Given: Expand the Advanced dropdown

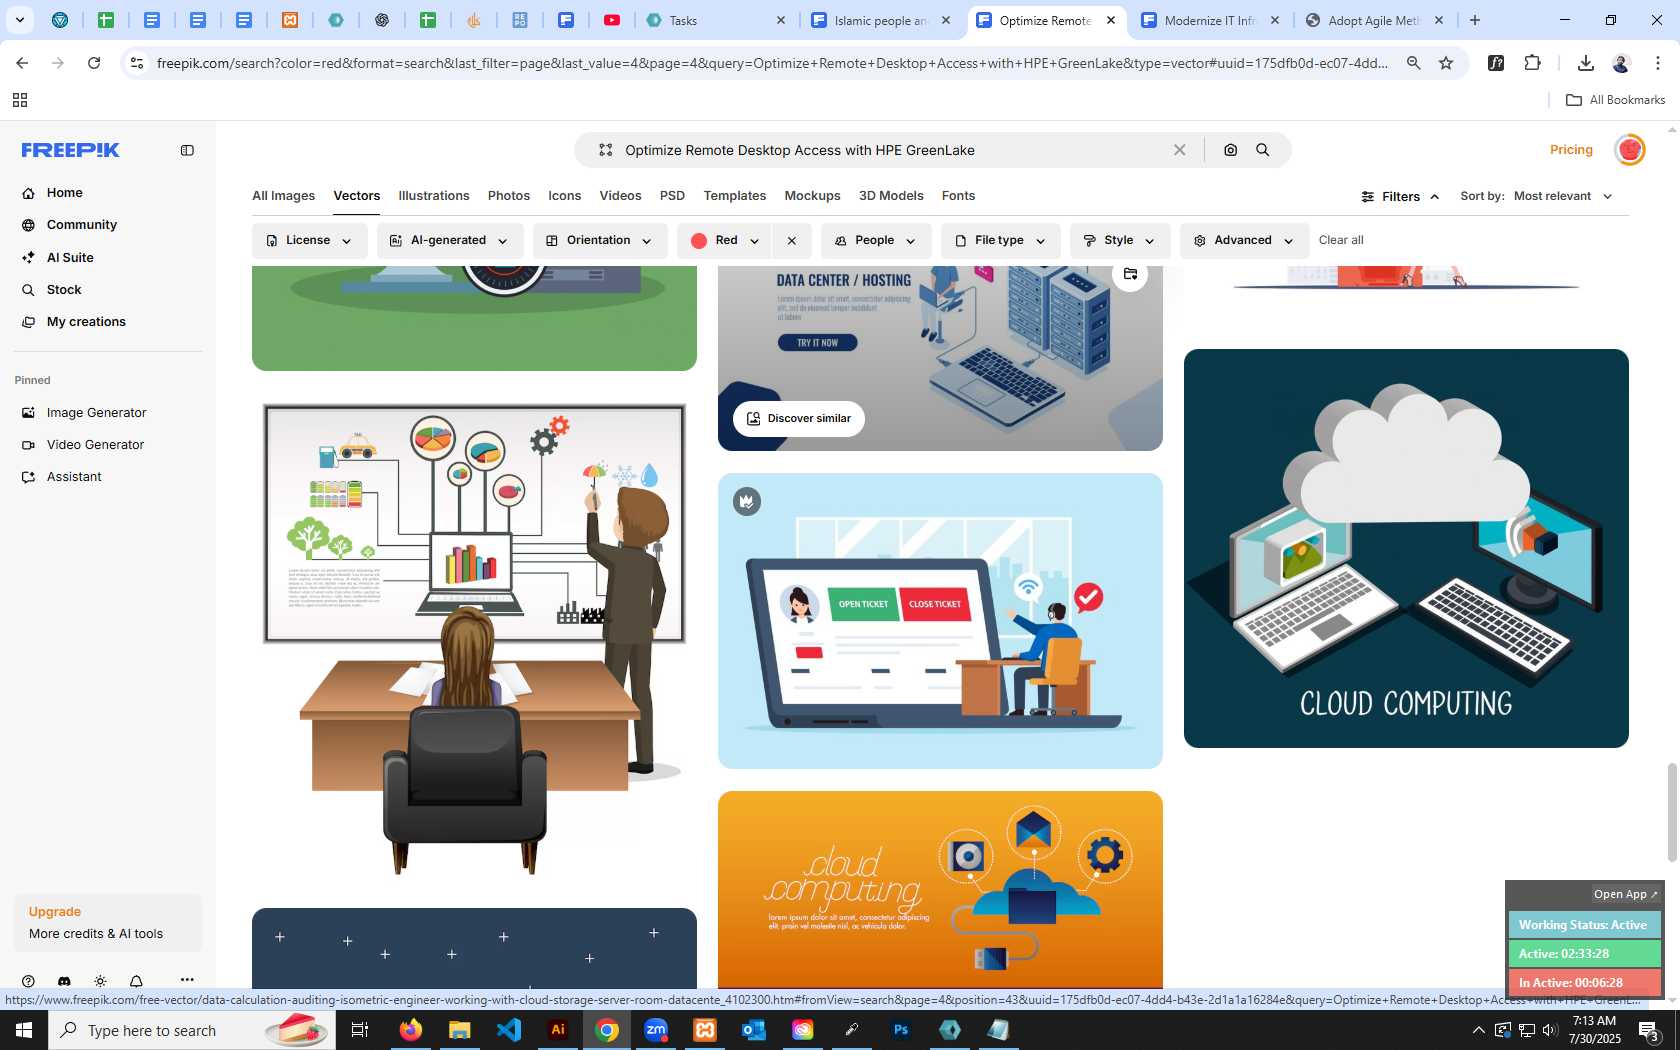Looking at the screenshot, I should point(1244,241).
